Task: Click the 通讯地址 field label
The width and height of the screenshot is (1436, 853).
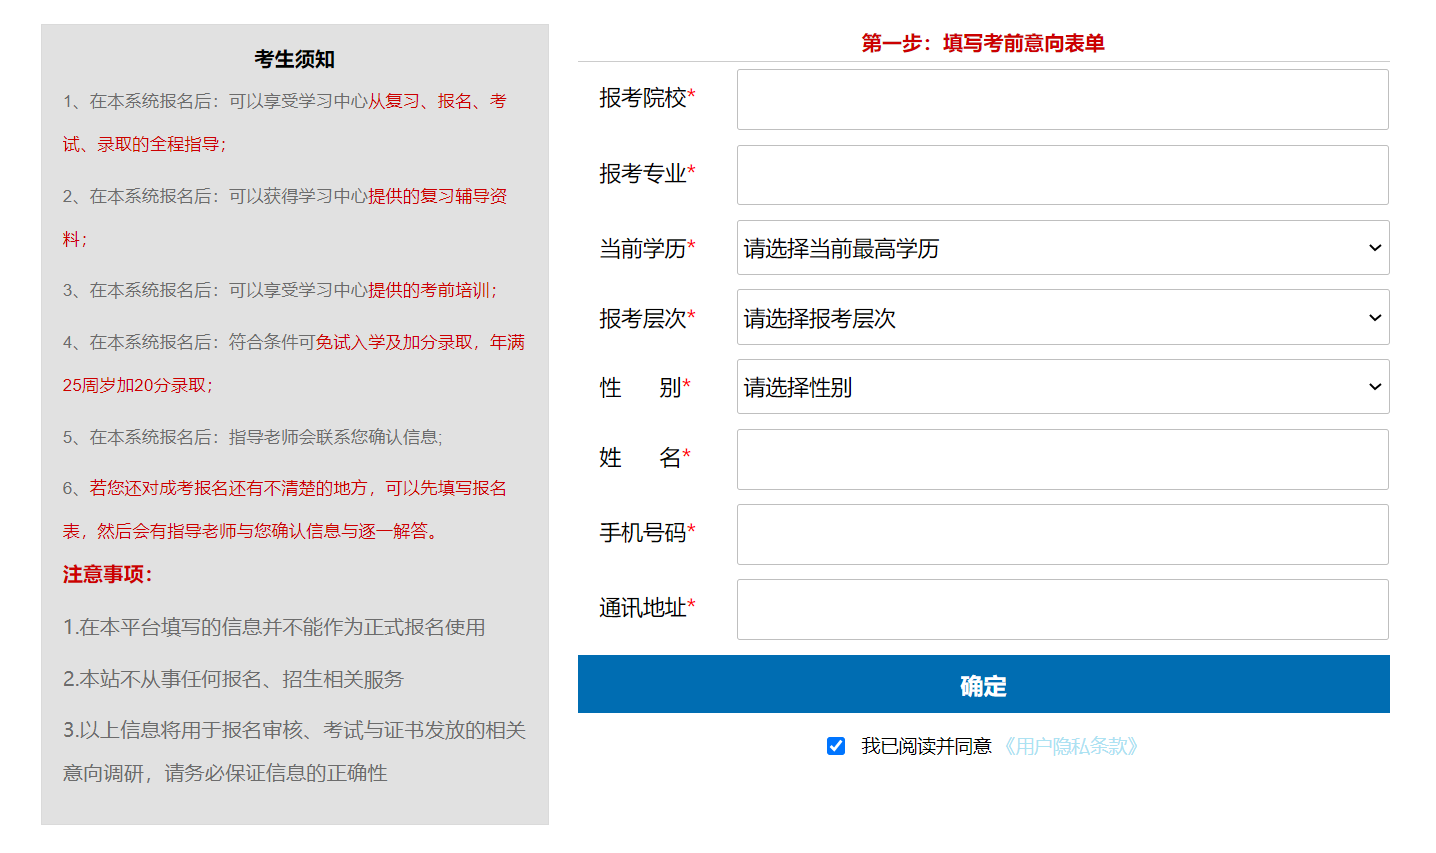Action: pyautogui.click(x=647, y=608)
